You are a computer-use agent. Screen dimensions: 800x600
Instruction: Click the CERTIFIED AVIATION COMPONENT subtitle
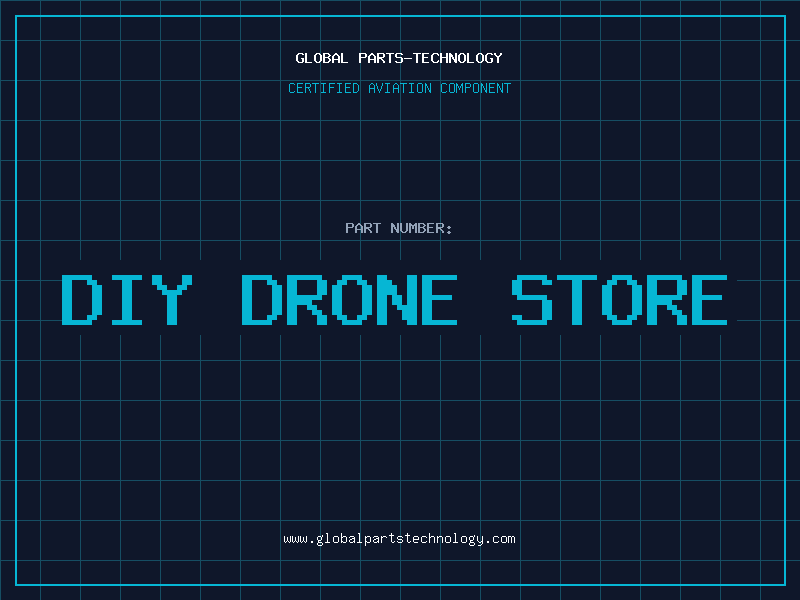(x=399, y=88)
